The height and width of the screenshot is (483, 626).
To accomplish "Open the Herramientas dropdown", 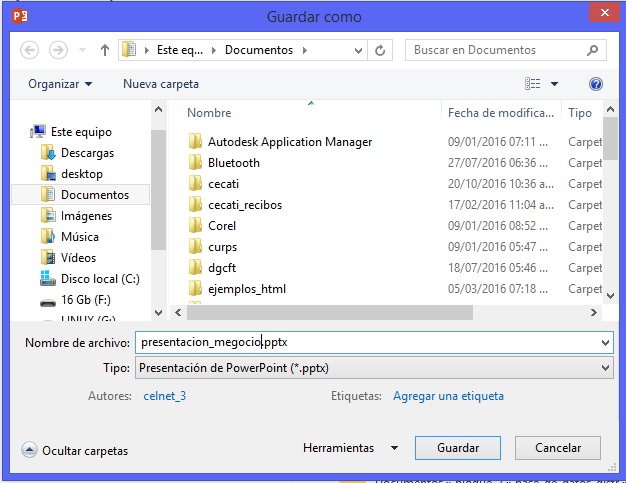I will [351, 448].
